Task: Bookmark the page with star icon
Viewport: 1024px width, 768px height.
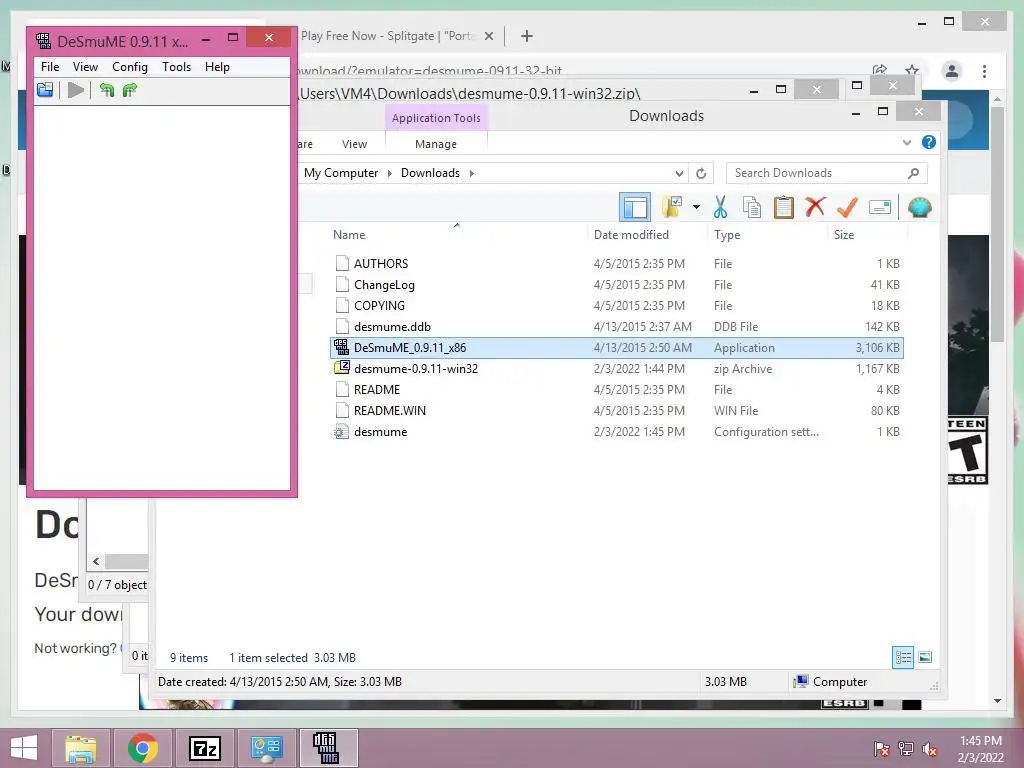Action: (912, 71)
